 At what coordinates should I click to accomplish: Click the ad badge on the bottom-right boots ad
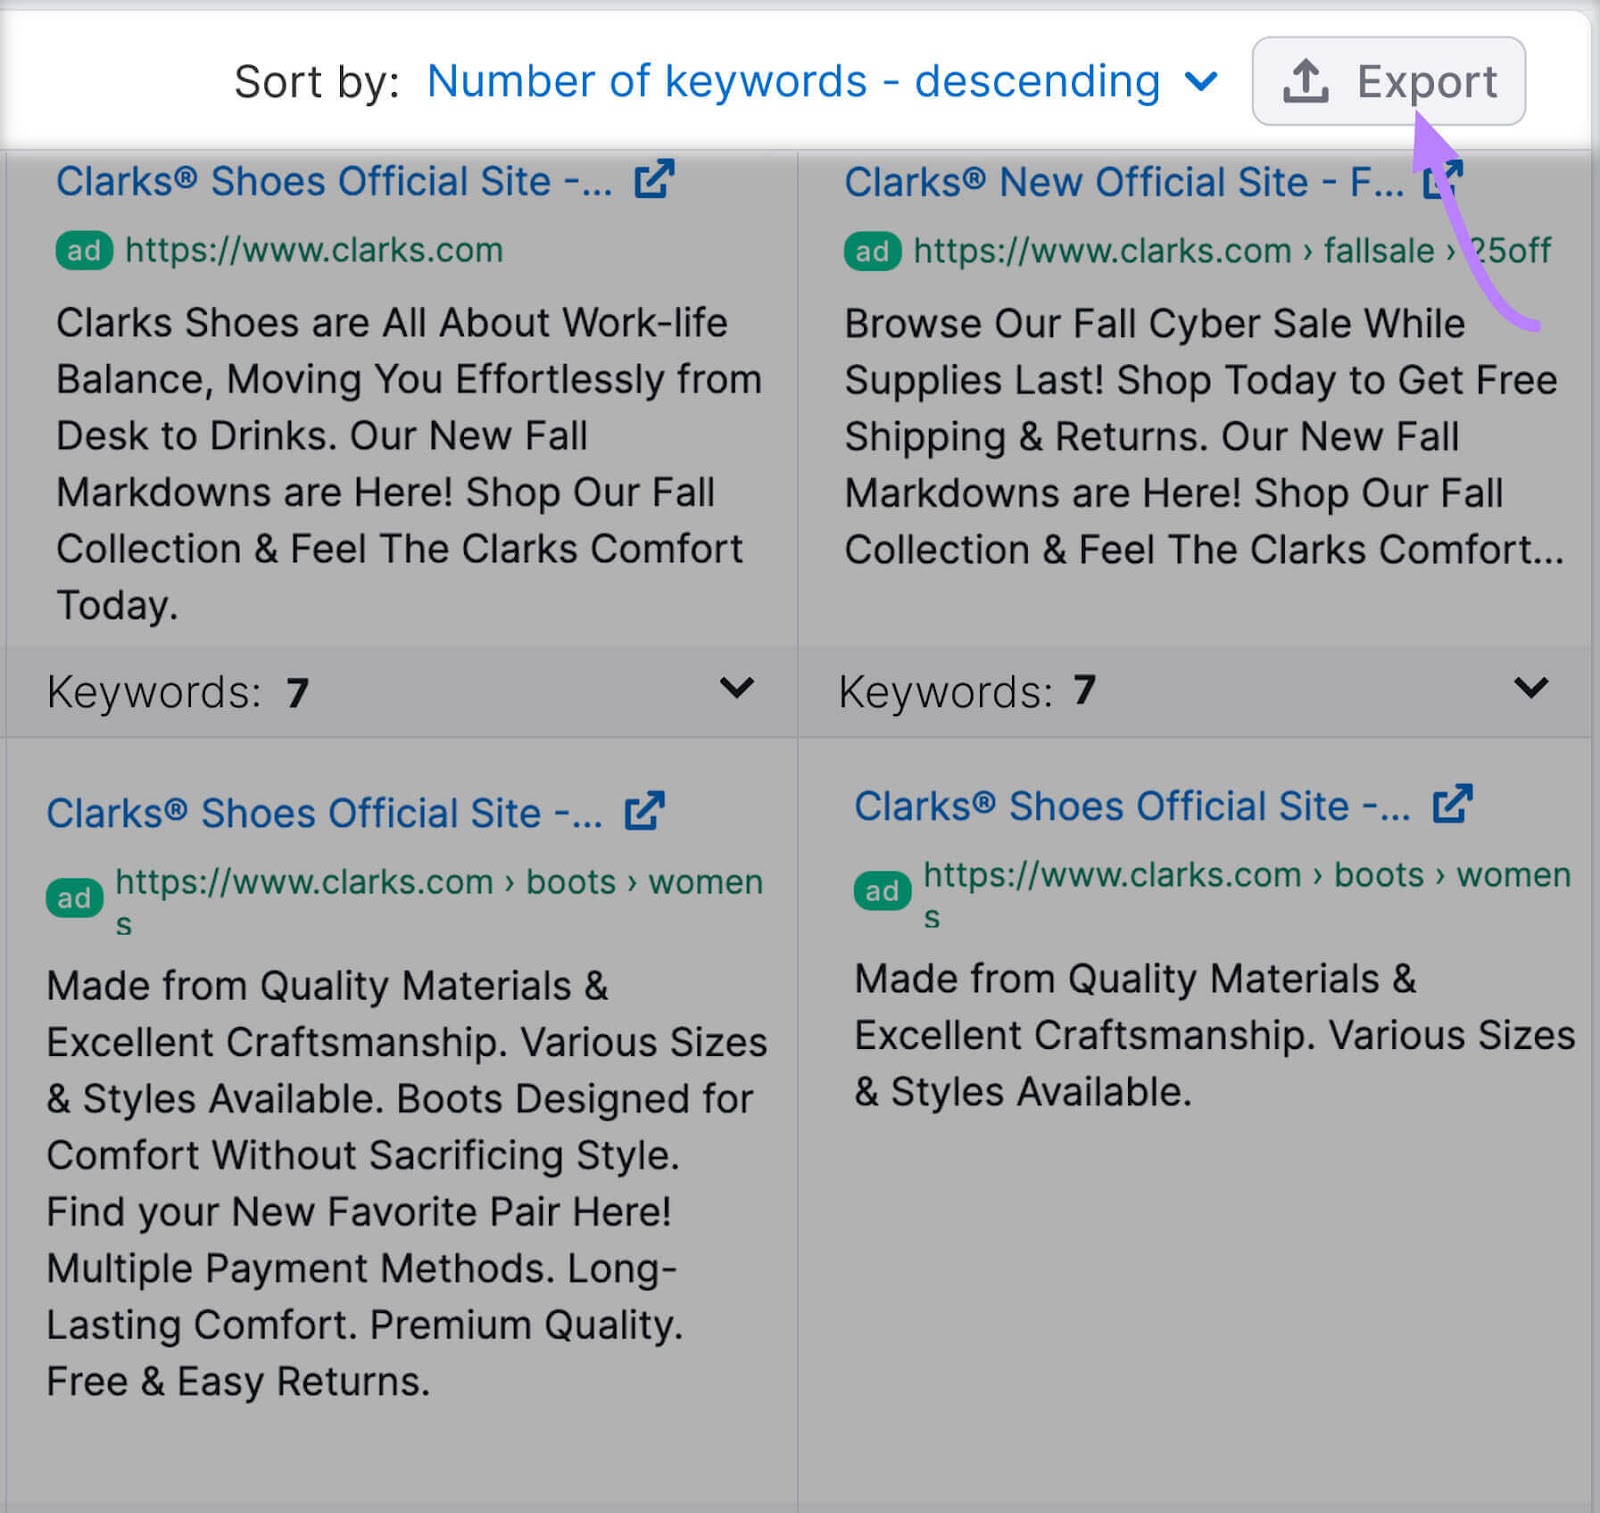tap(882, 891)
